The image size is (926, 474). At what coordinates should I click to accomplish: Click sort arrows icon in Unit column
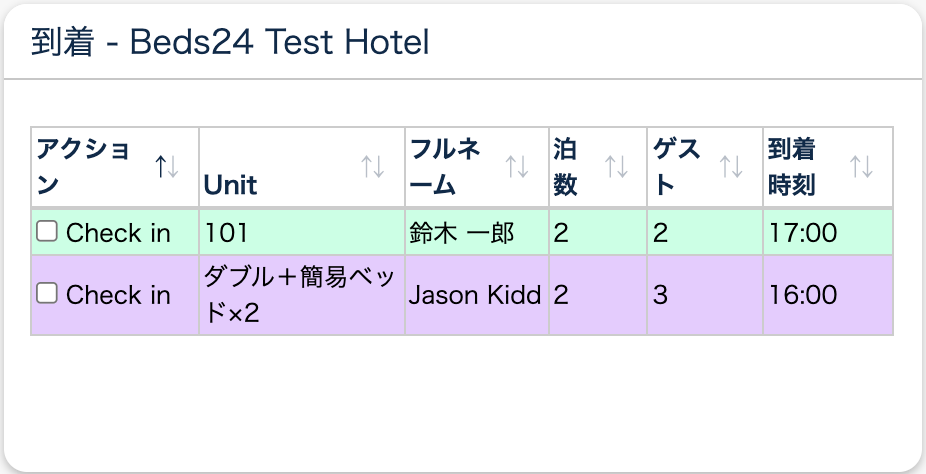pyautogui.click(x=373, y=167)
